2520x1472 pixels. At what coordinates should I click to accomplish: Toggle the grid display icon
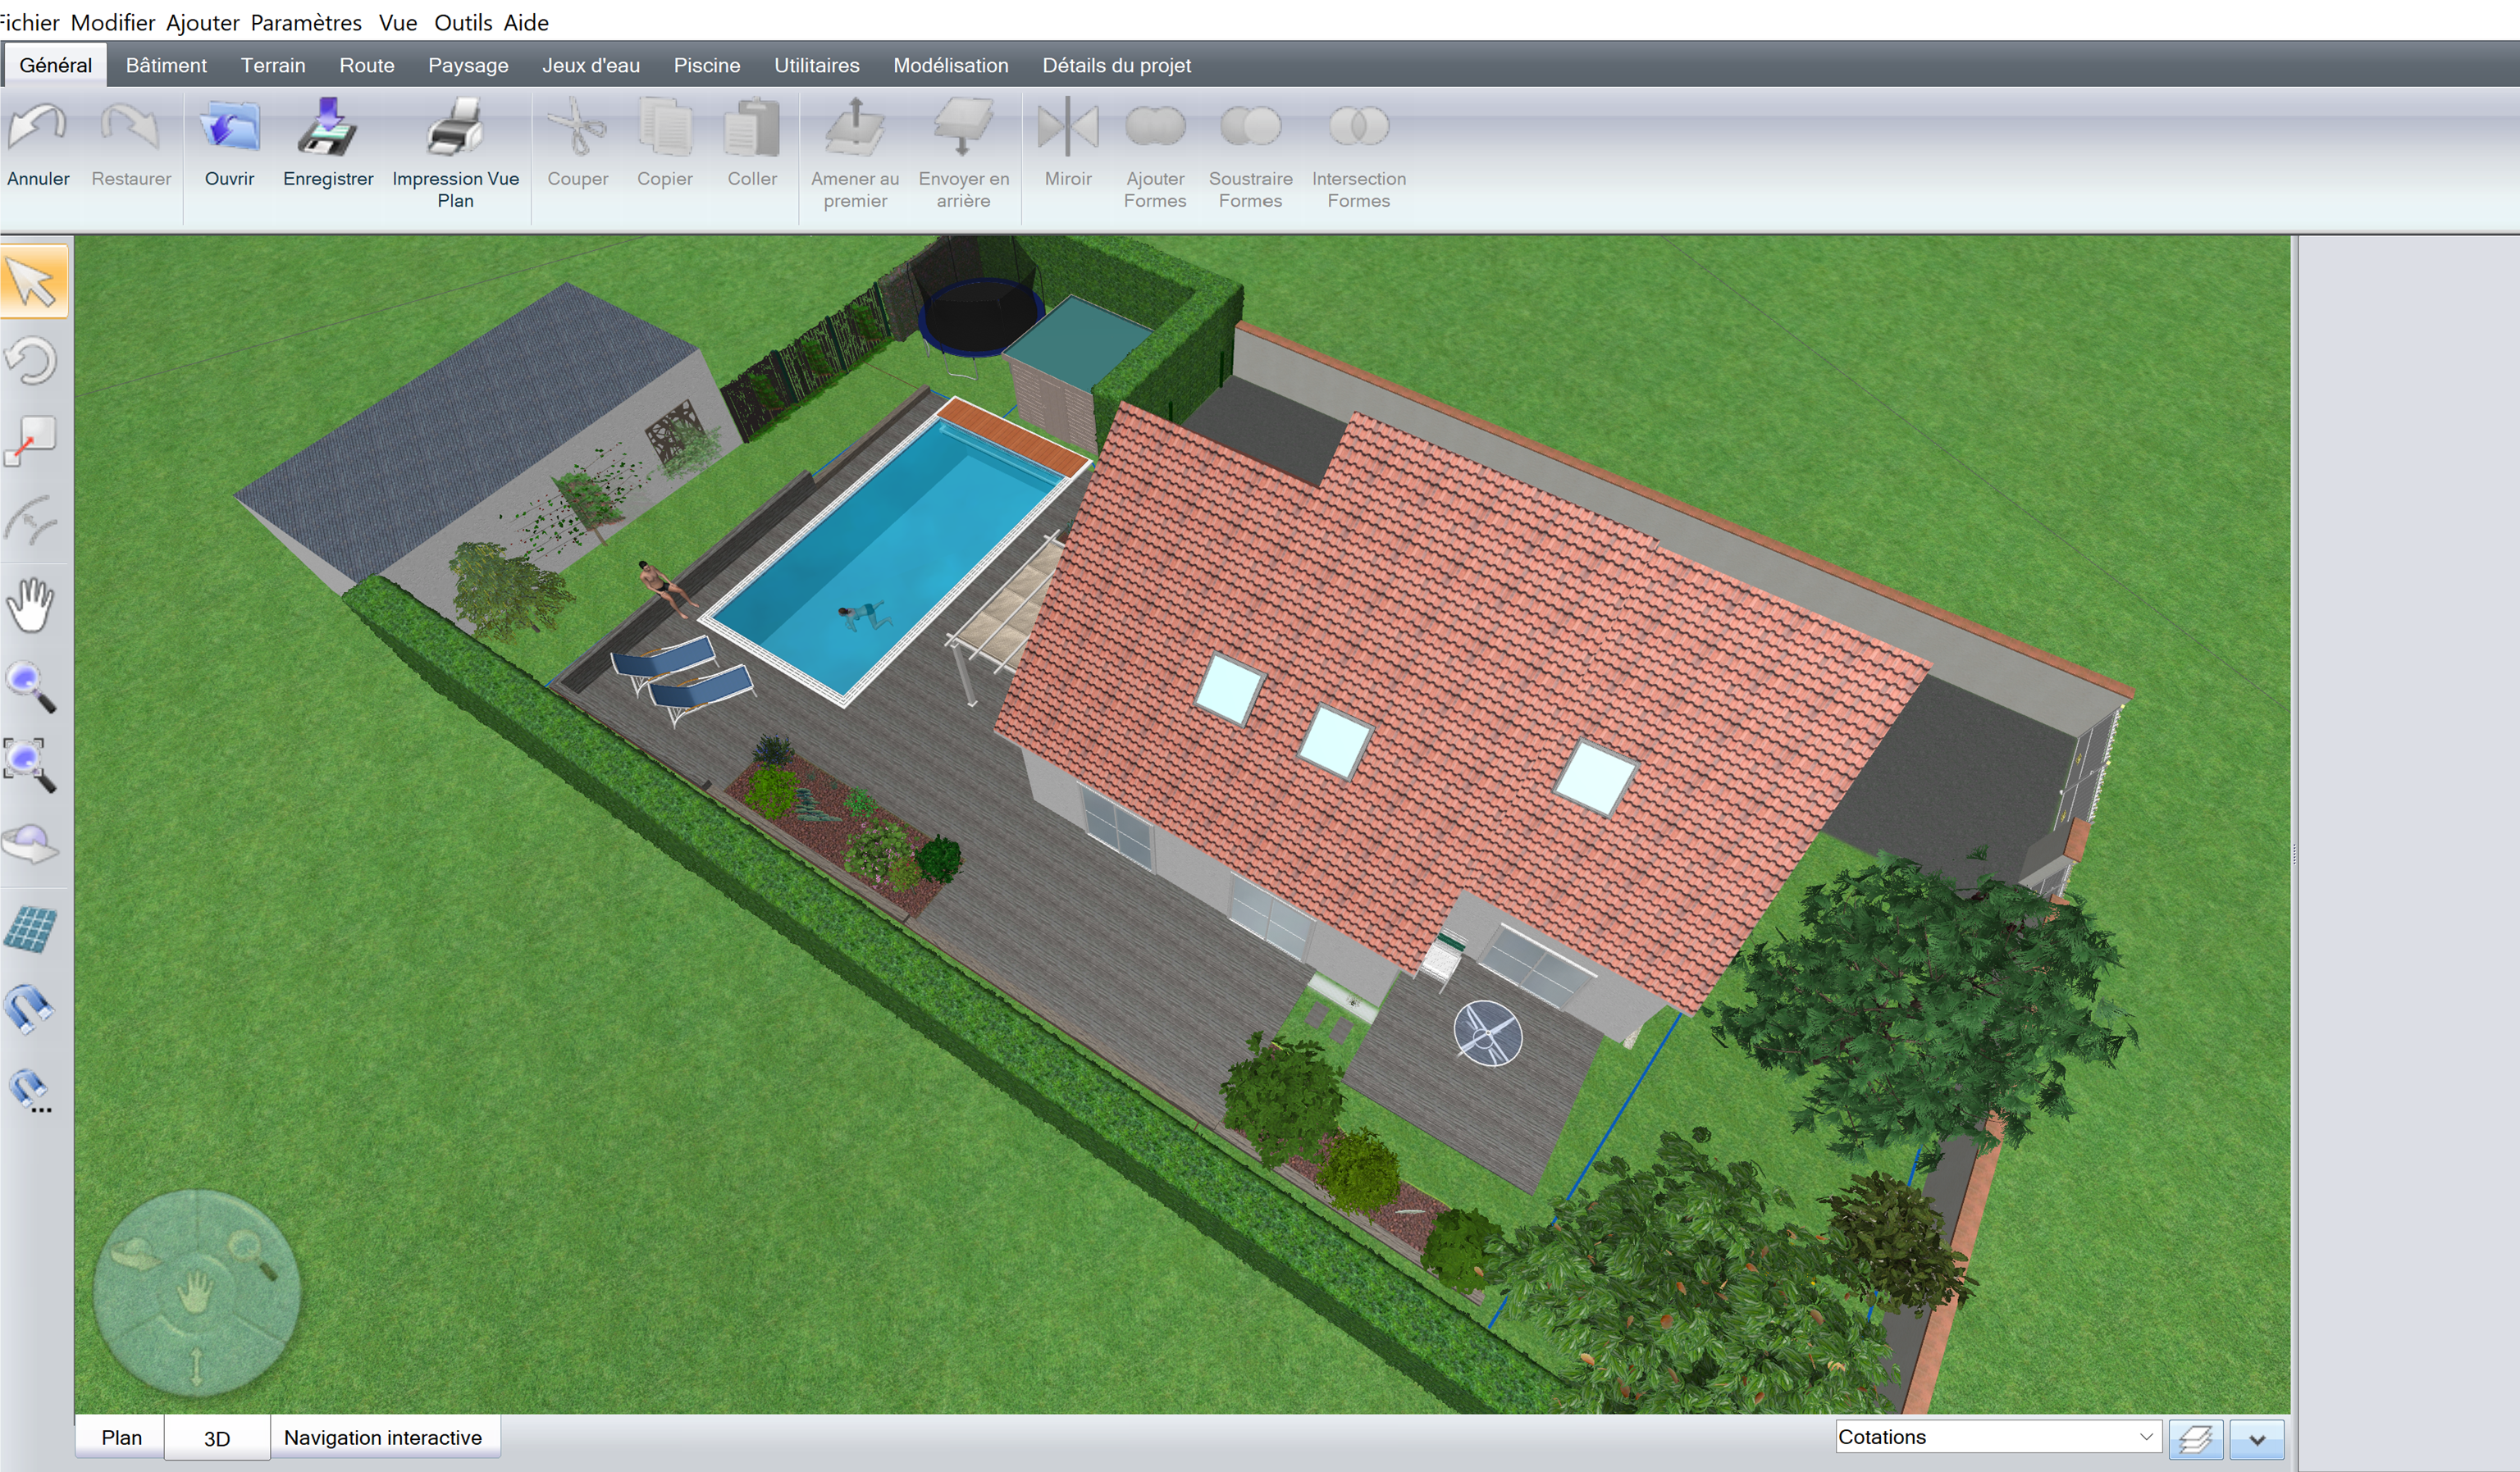(x=30, y=929)
